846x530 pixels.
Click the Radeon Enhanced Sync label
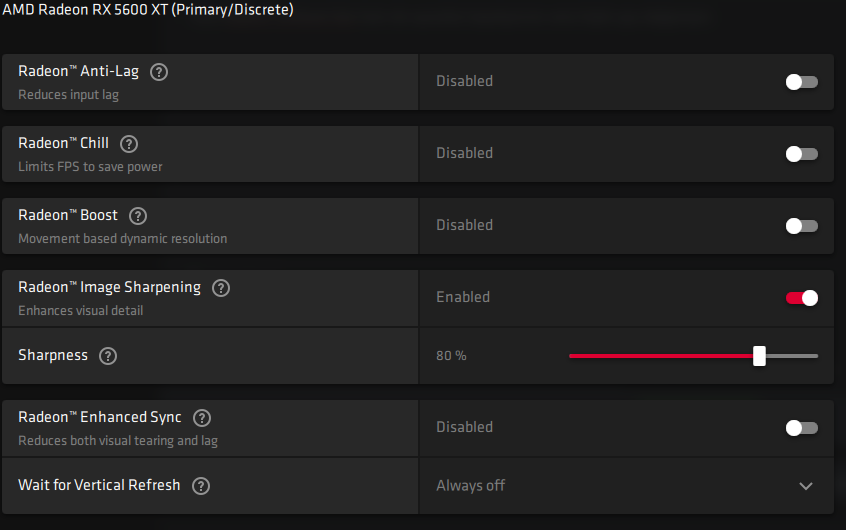100,417
